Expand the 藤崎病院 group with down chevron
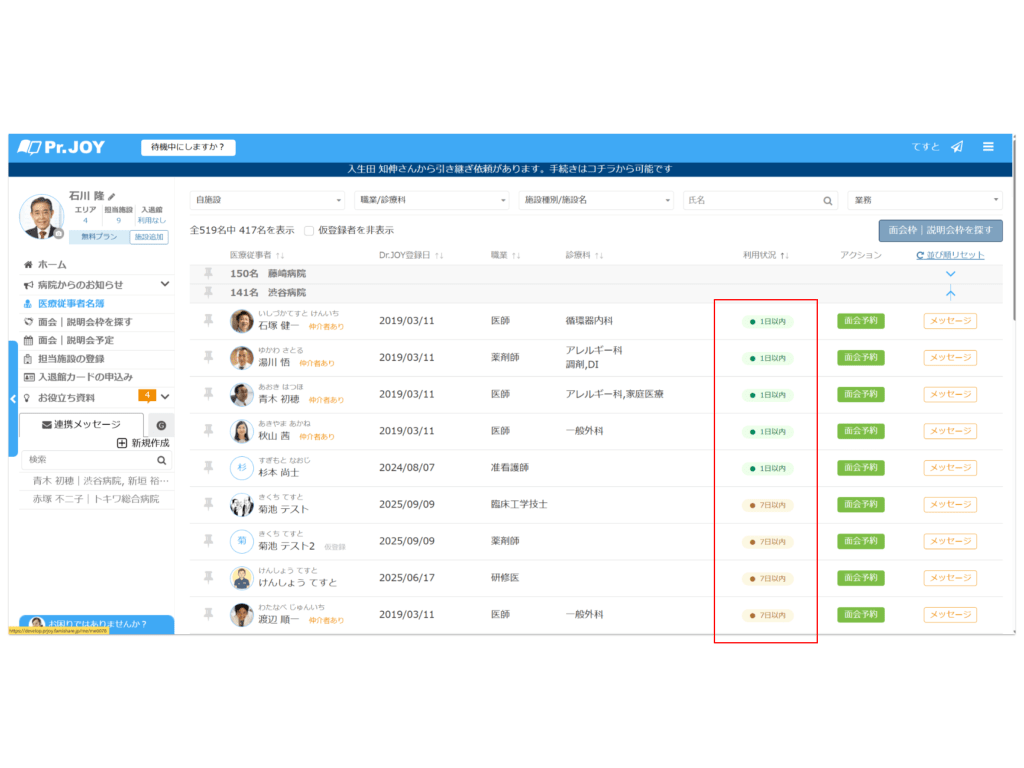 (x=950, y=274)
